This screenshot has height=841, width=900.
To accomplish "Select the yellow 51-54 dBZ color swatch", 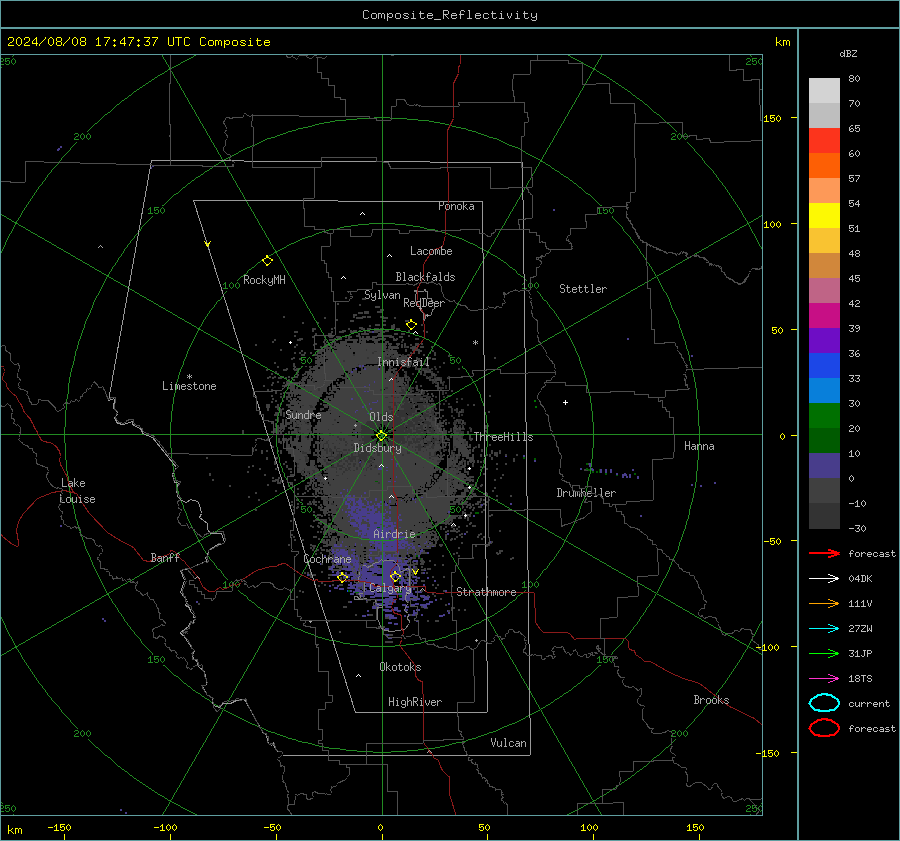I will pyautogui.click(x=824, y=215).
